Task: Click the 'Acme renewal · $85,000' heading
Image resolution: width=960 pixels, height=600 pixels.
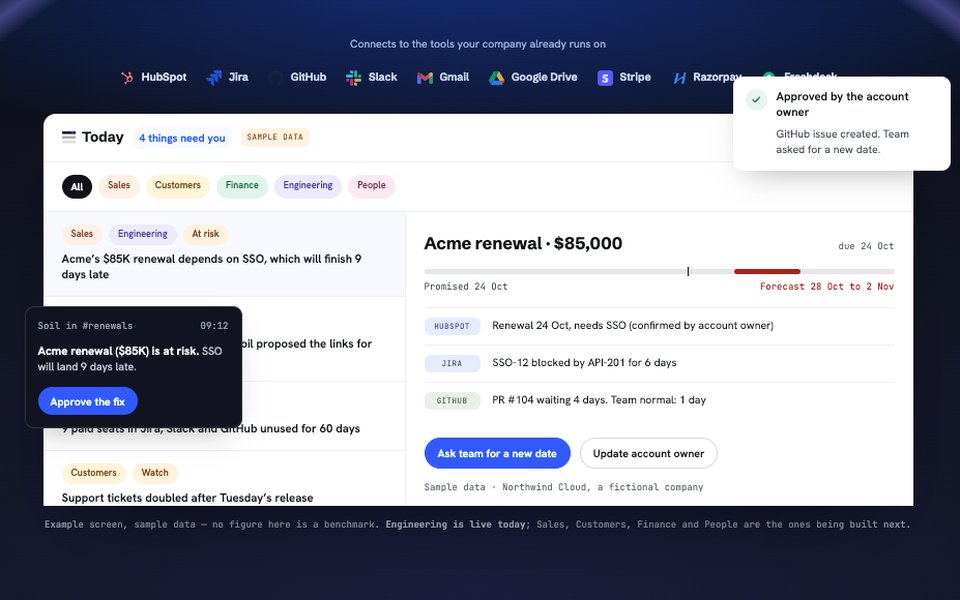Action: 523,244
